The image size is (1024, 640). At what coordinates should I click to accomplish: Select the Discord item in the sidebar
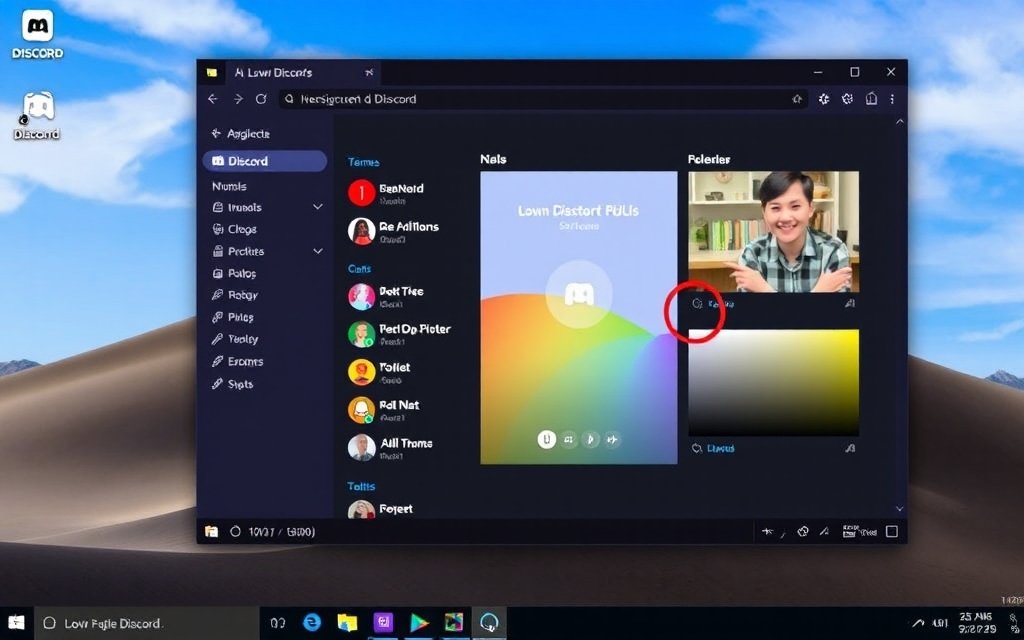[264, 161]
